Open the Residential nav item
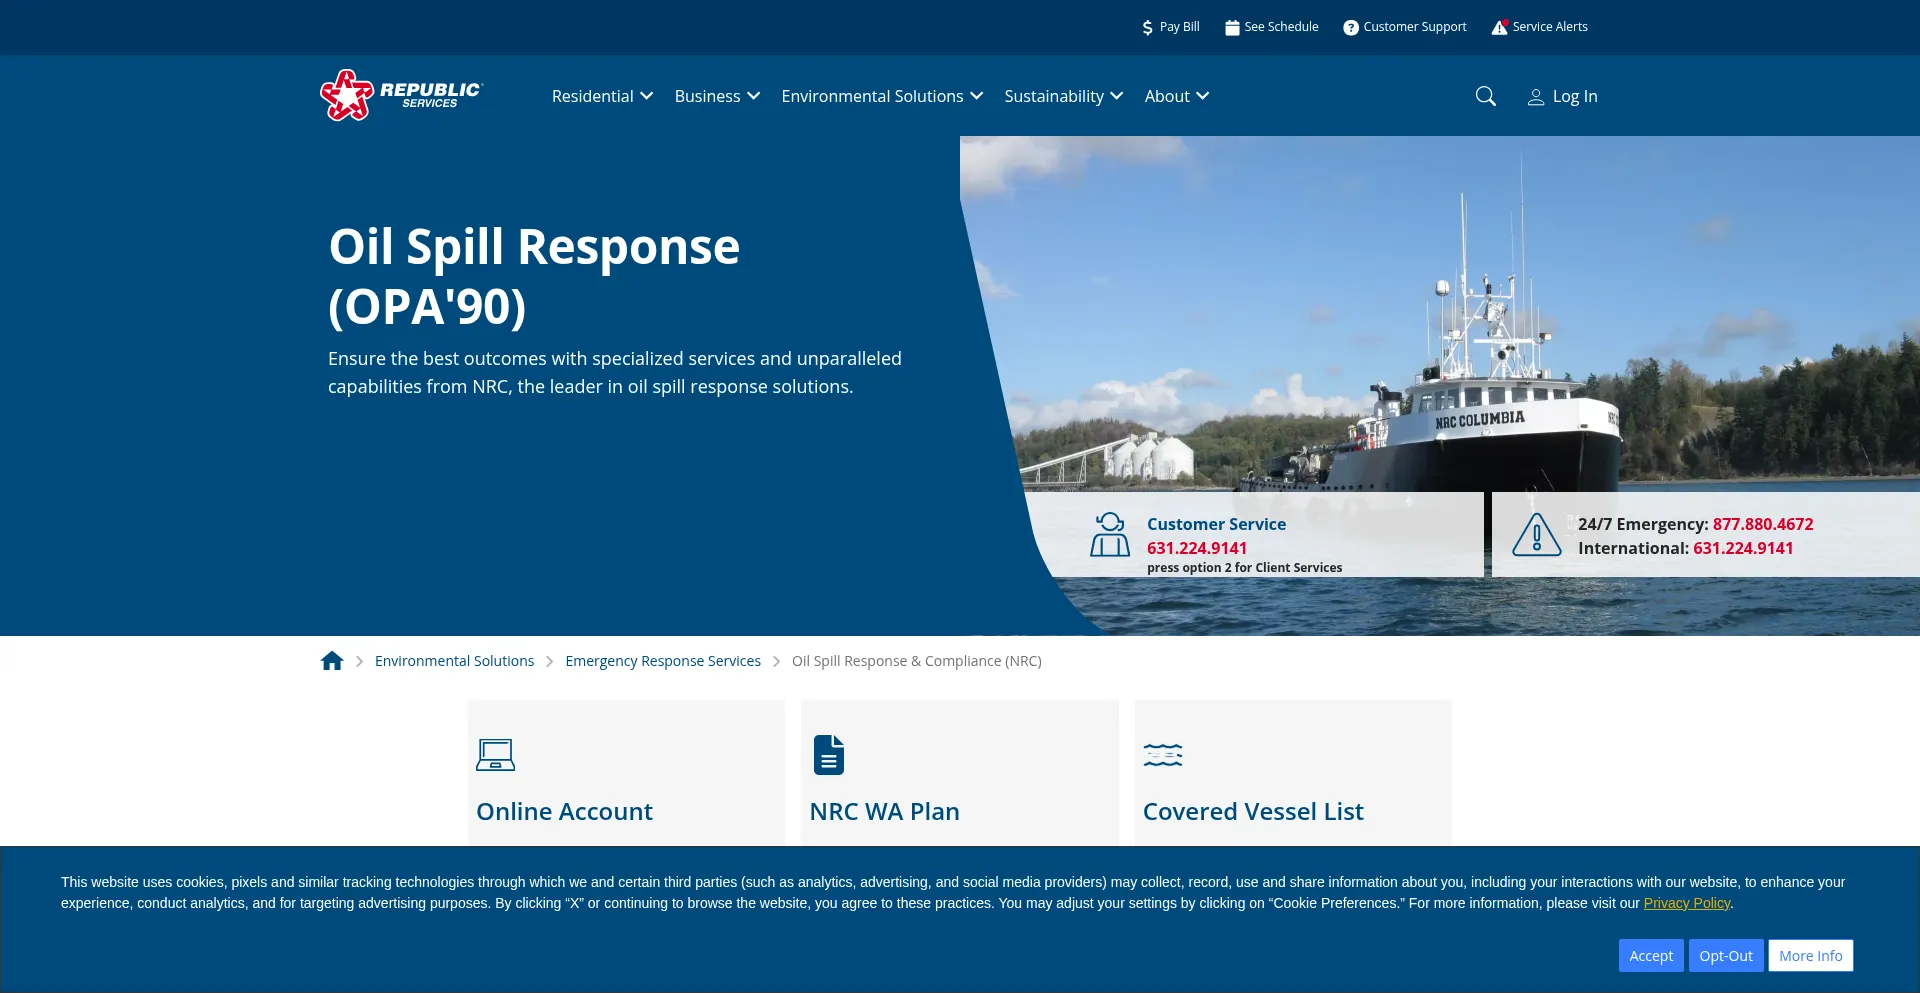Screen dimensions: 1920x993 [593, 96]
